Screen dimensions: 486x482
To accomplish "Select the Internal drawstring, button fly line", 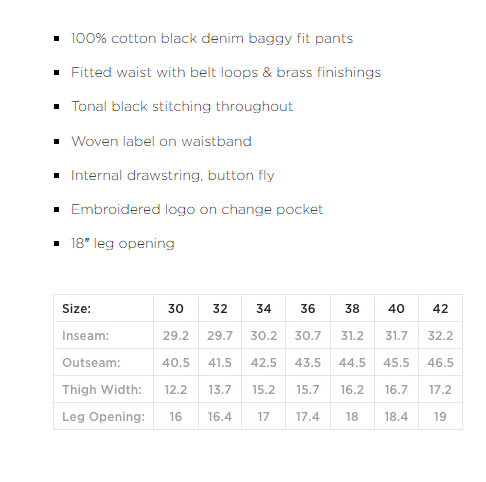I will 173,176.
